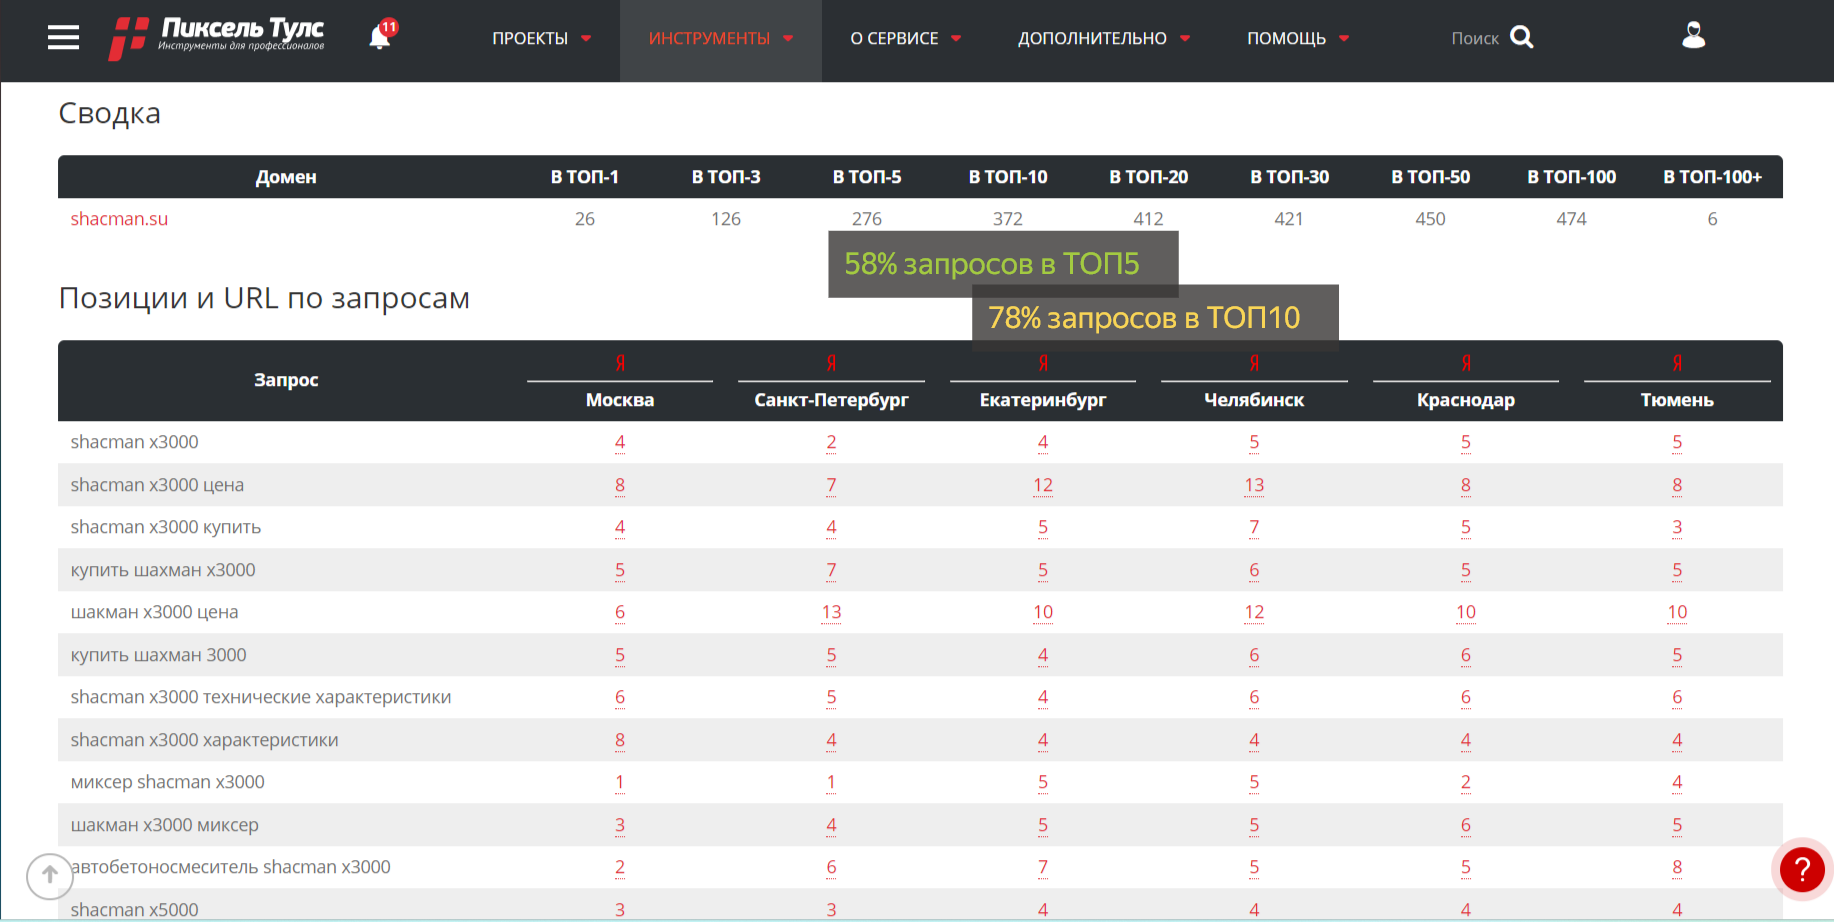Select the query 'купить шахман 3000'
This screenshot has width=1834, height=922.
pos(158,655)
